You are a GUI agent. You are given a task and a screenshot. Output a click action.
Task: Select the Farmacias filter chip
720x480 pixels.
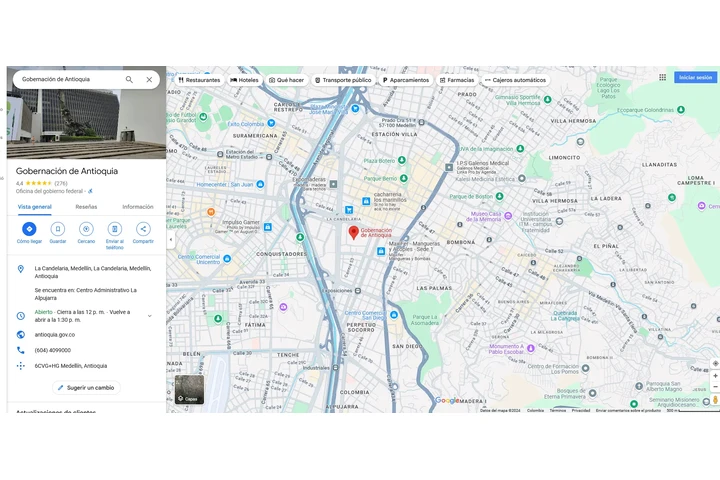(x=457, y=80)
